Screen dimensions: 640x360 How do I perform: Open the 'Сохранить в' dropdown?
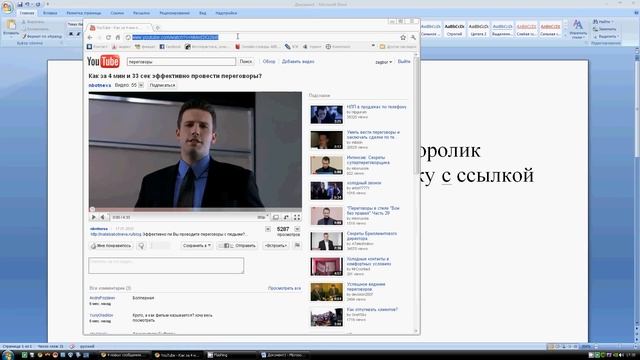click(197, 246)
